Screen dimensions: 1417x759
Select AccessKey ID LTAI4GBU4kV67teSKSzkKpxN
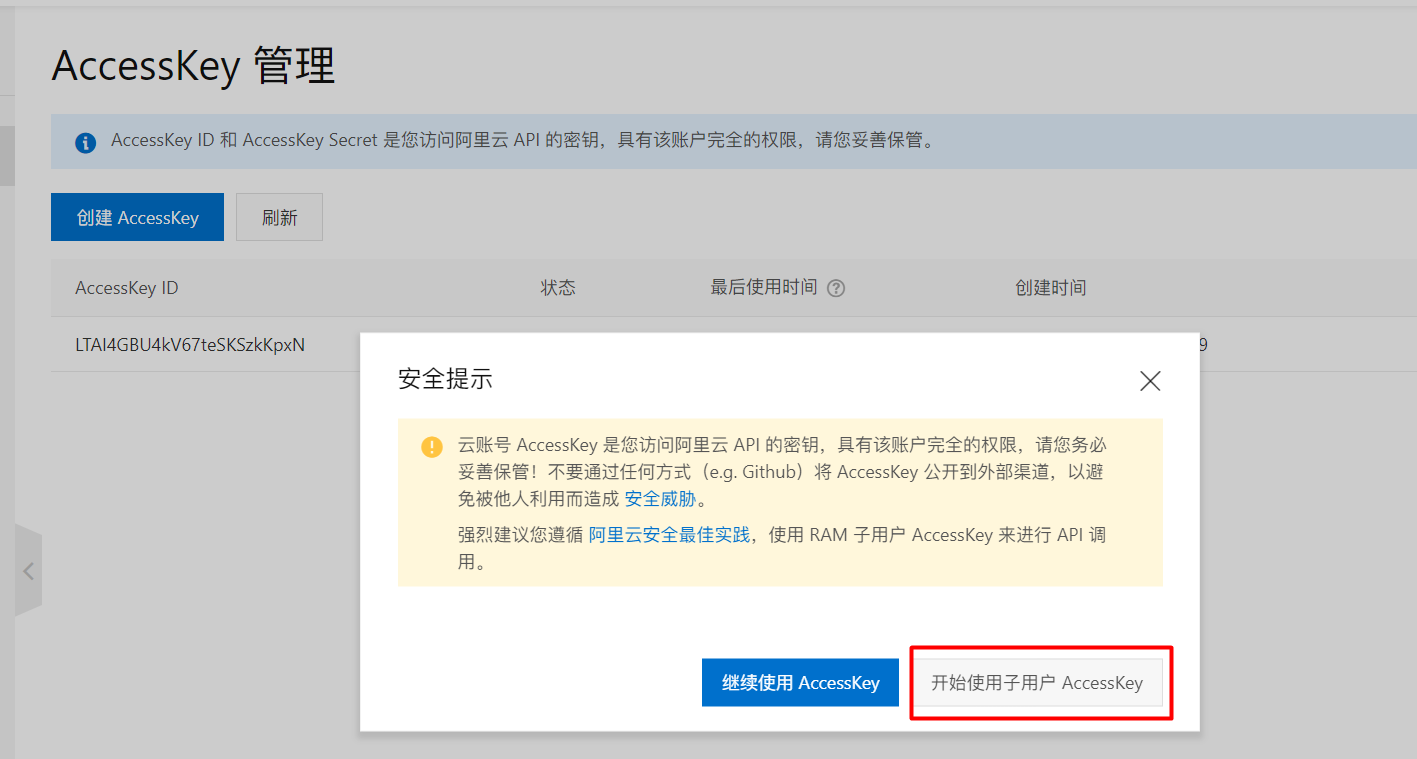tap(190, 345)
